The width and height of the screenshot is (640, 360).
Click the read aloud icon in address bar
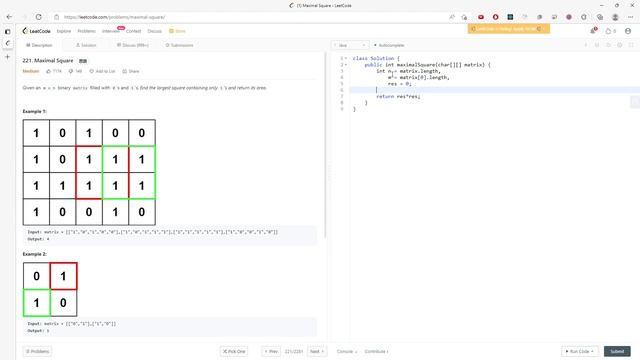[x=452, y=17]
